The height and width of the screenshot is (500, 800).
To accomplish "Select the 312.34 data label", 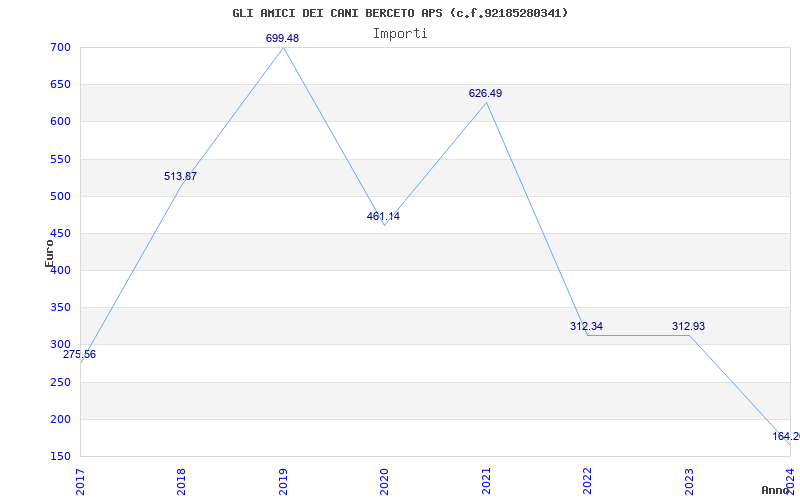I will [x=586, y=327].
